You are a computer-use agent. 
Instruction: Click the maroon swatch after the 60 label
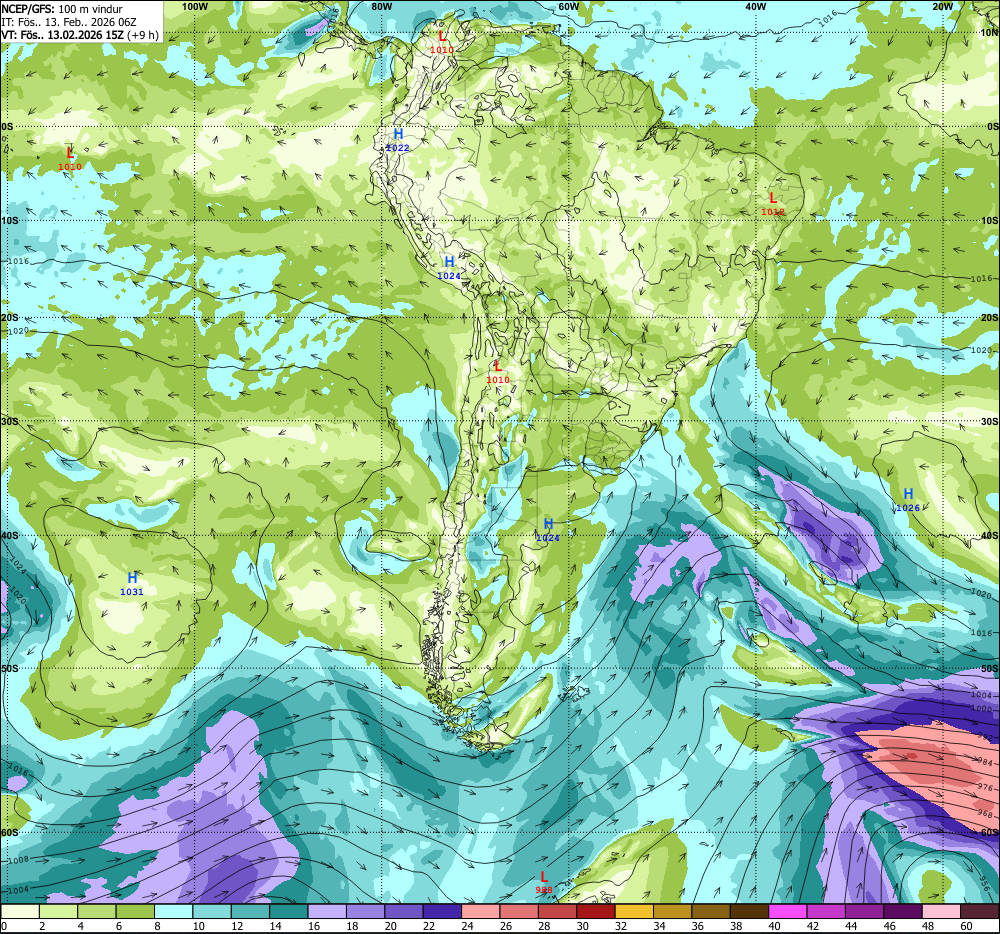(x=979, y=912)
